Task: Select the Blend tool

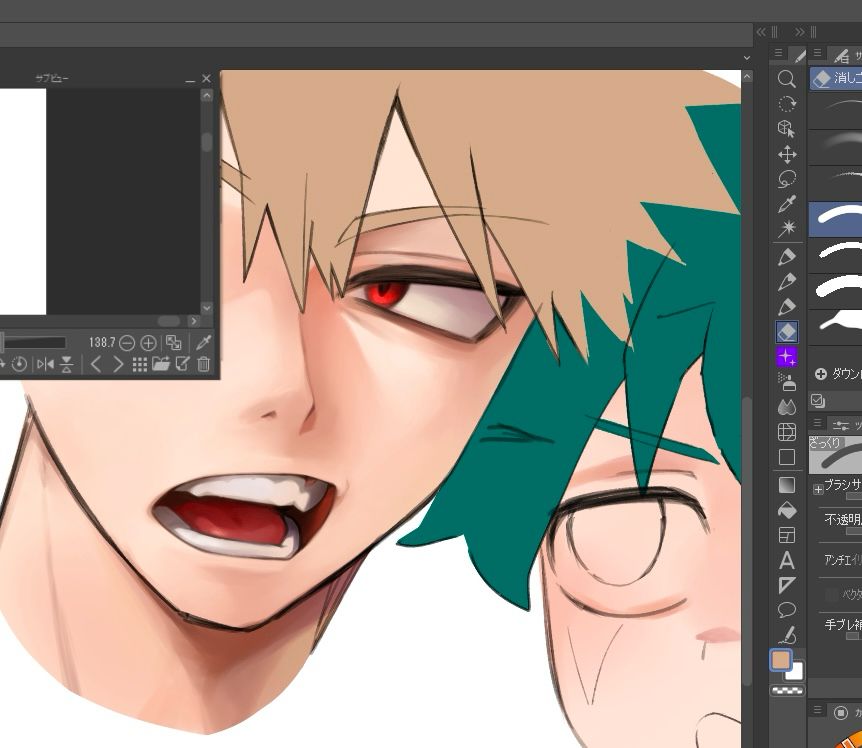Action: (x=787, y=407)
